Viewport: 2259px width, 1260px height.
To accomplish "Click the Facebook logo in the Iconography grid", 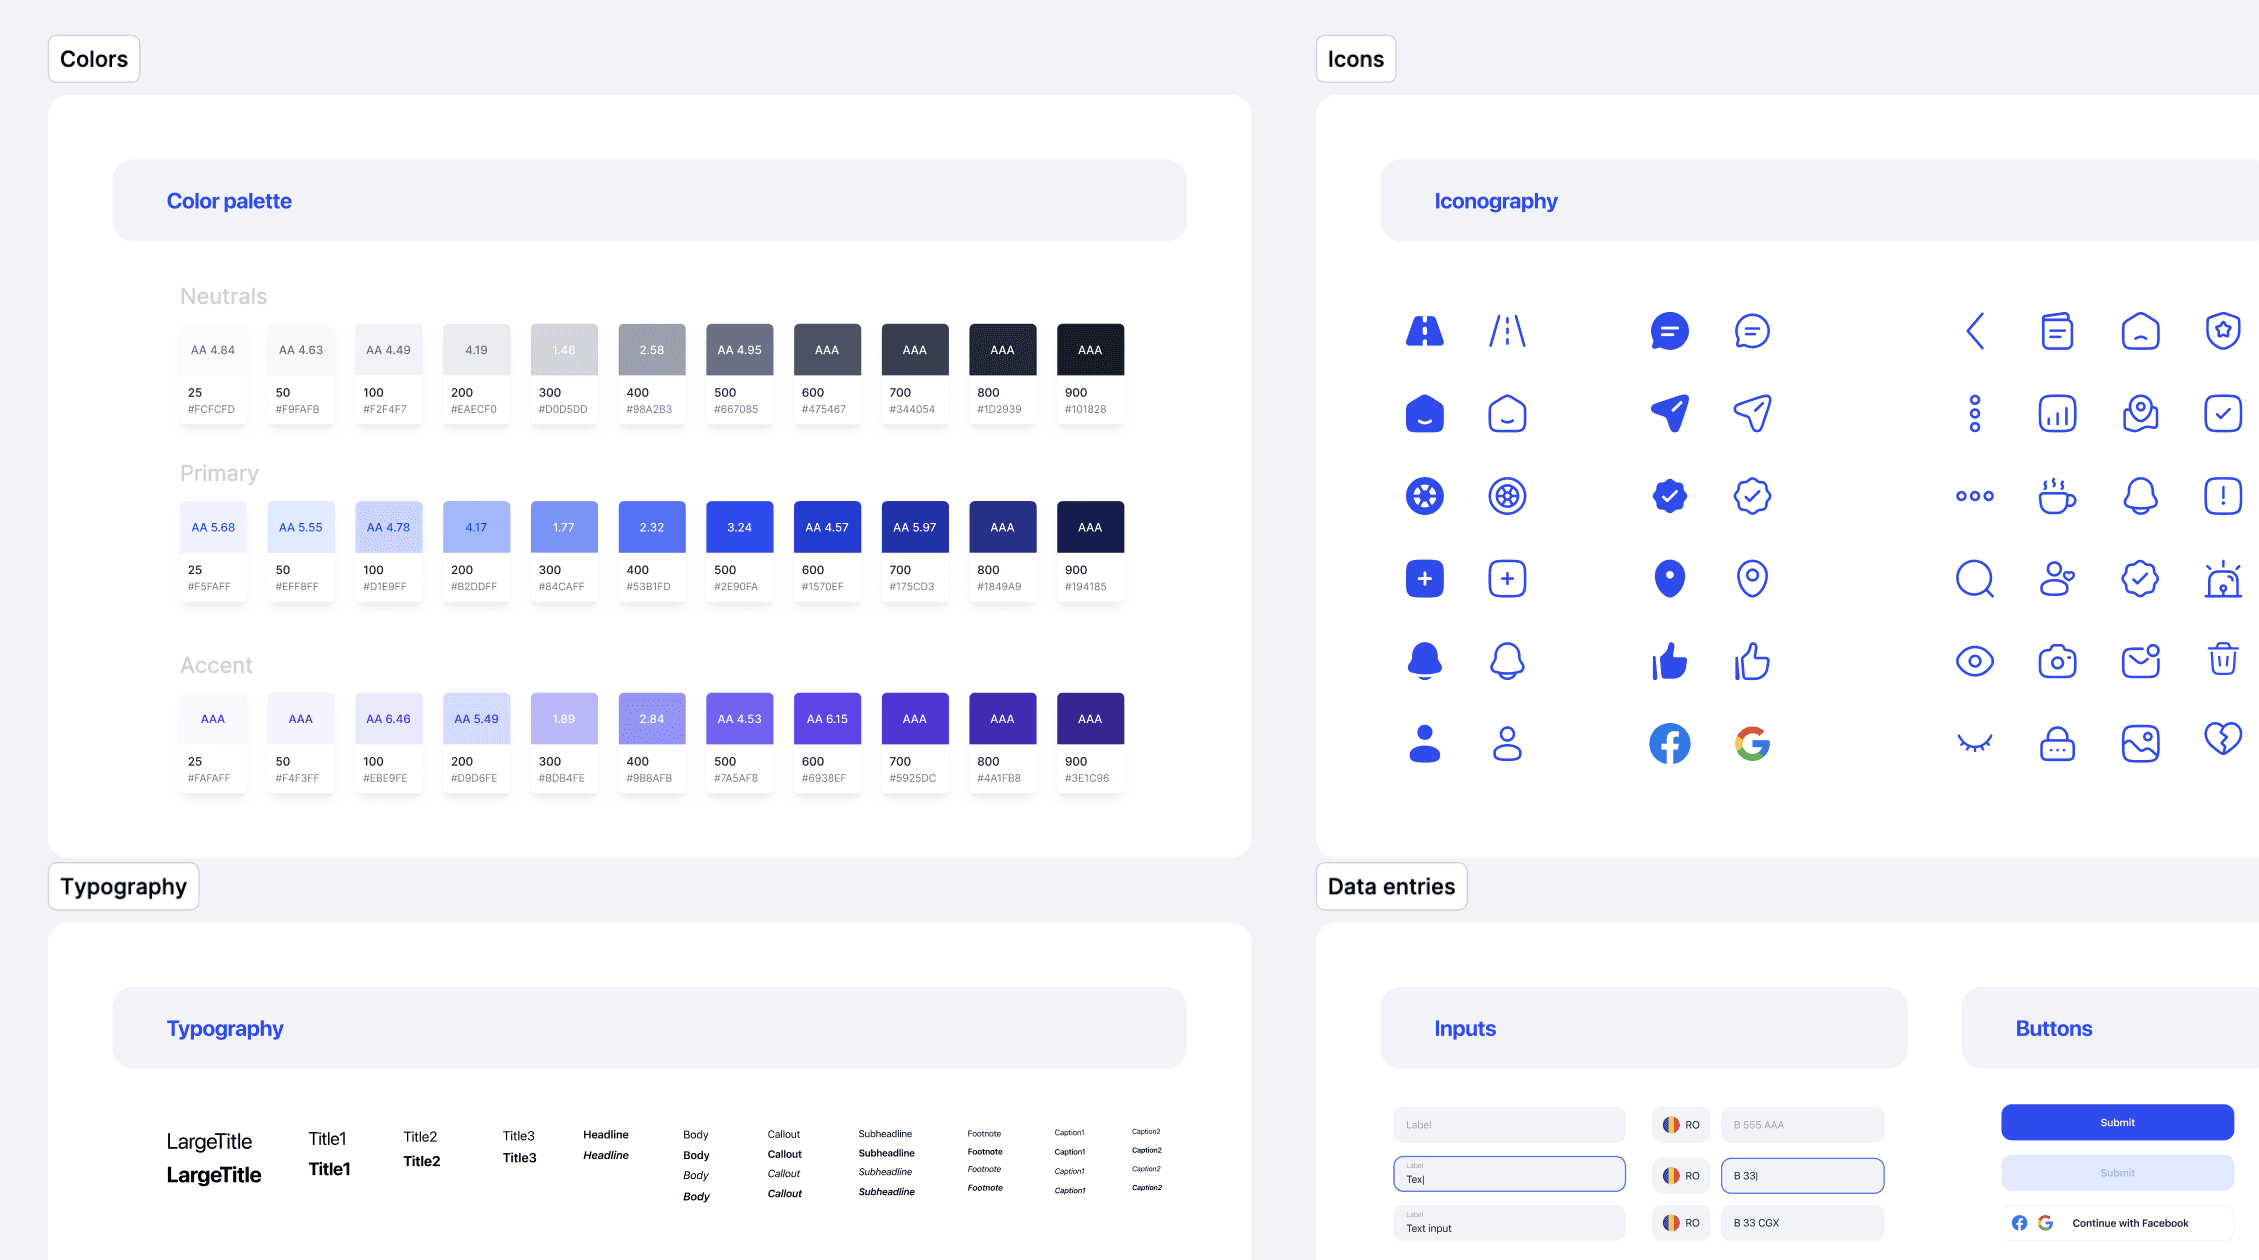I will (x=1670, y=744).
